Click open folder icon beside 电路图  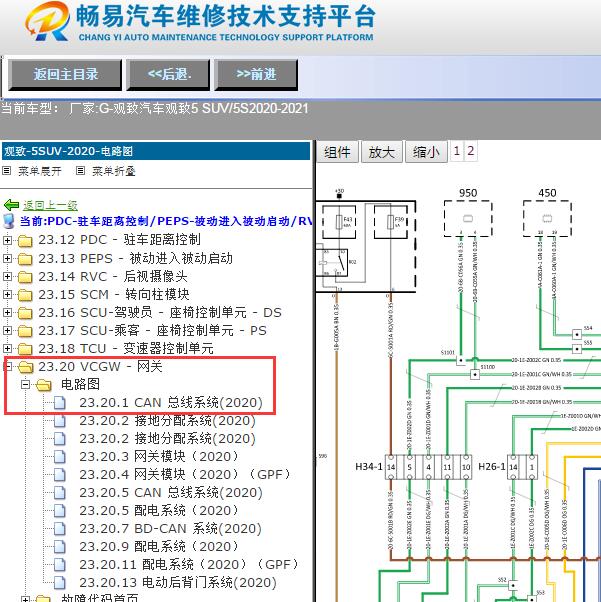(44, 385)
